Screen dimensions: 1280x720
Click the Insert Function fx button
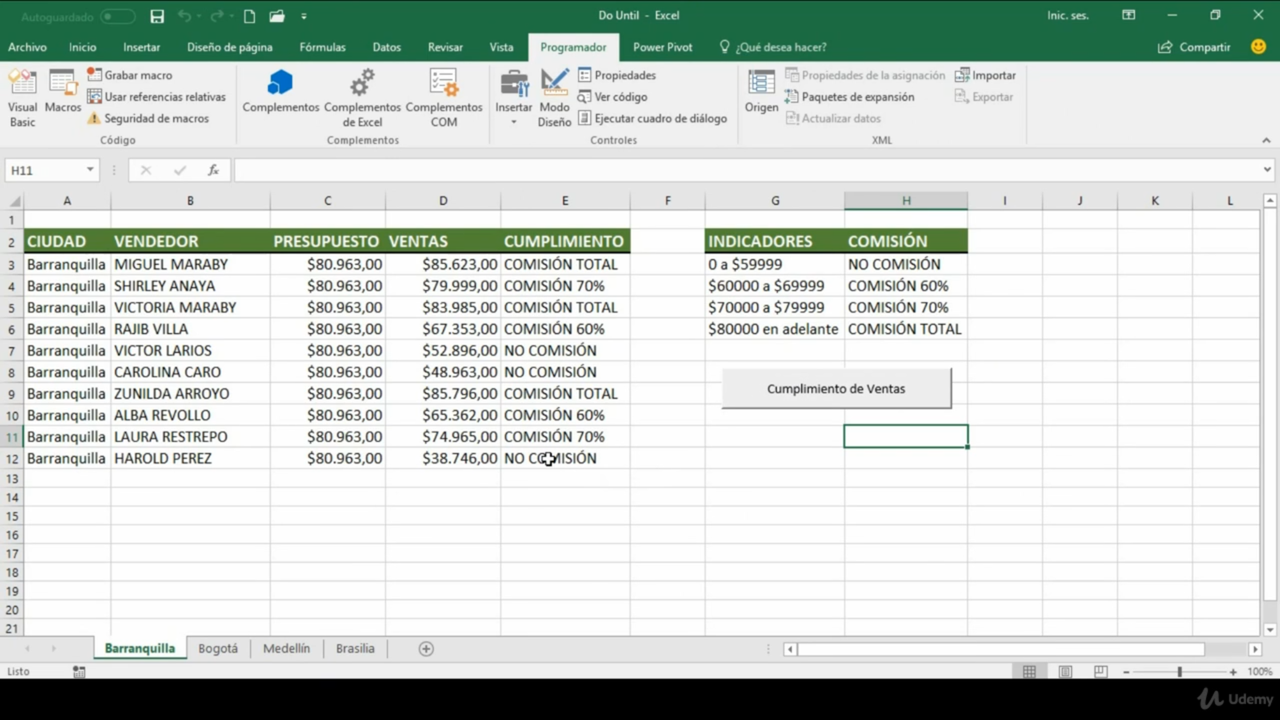[x=213, y=170]
